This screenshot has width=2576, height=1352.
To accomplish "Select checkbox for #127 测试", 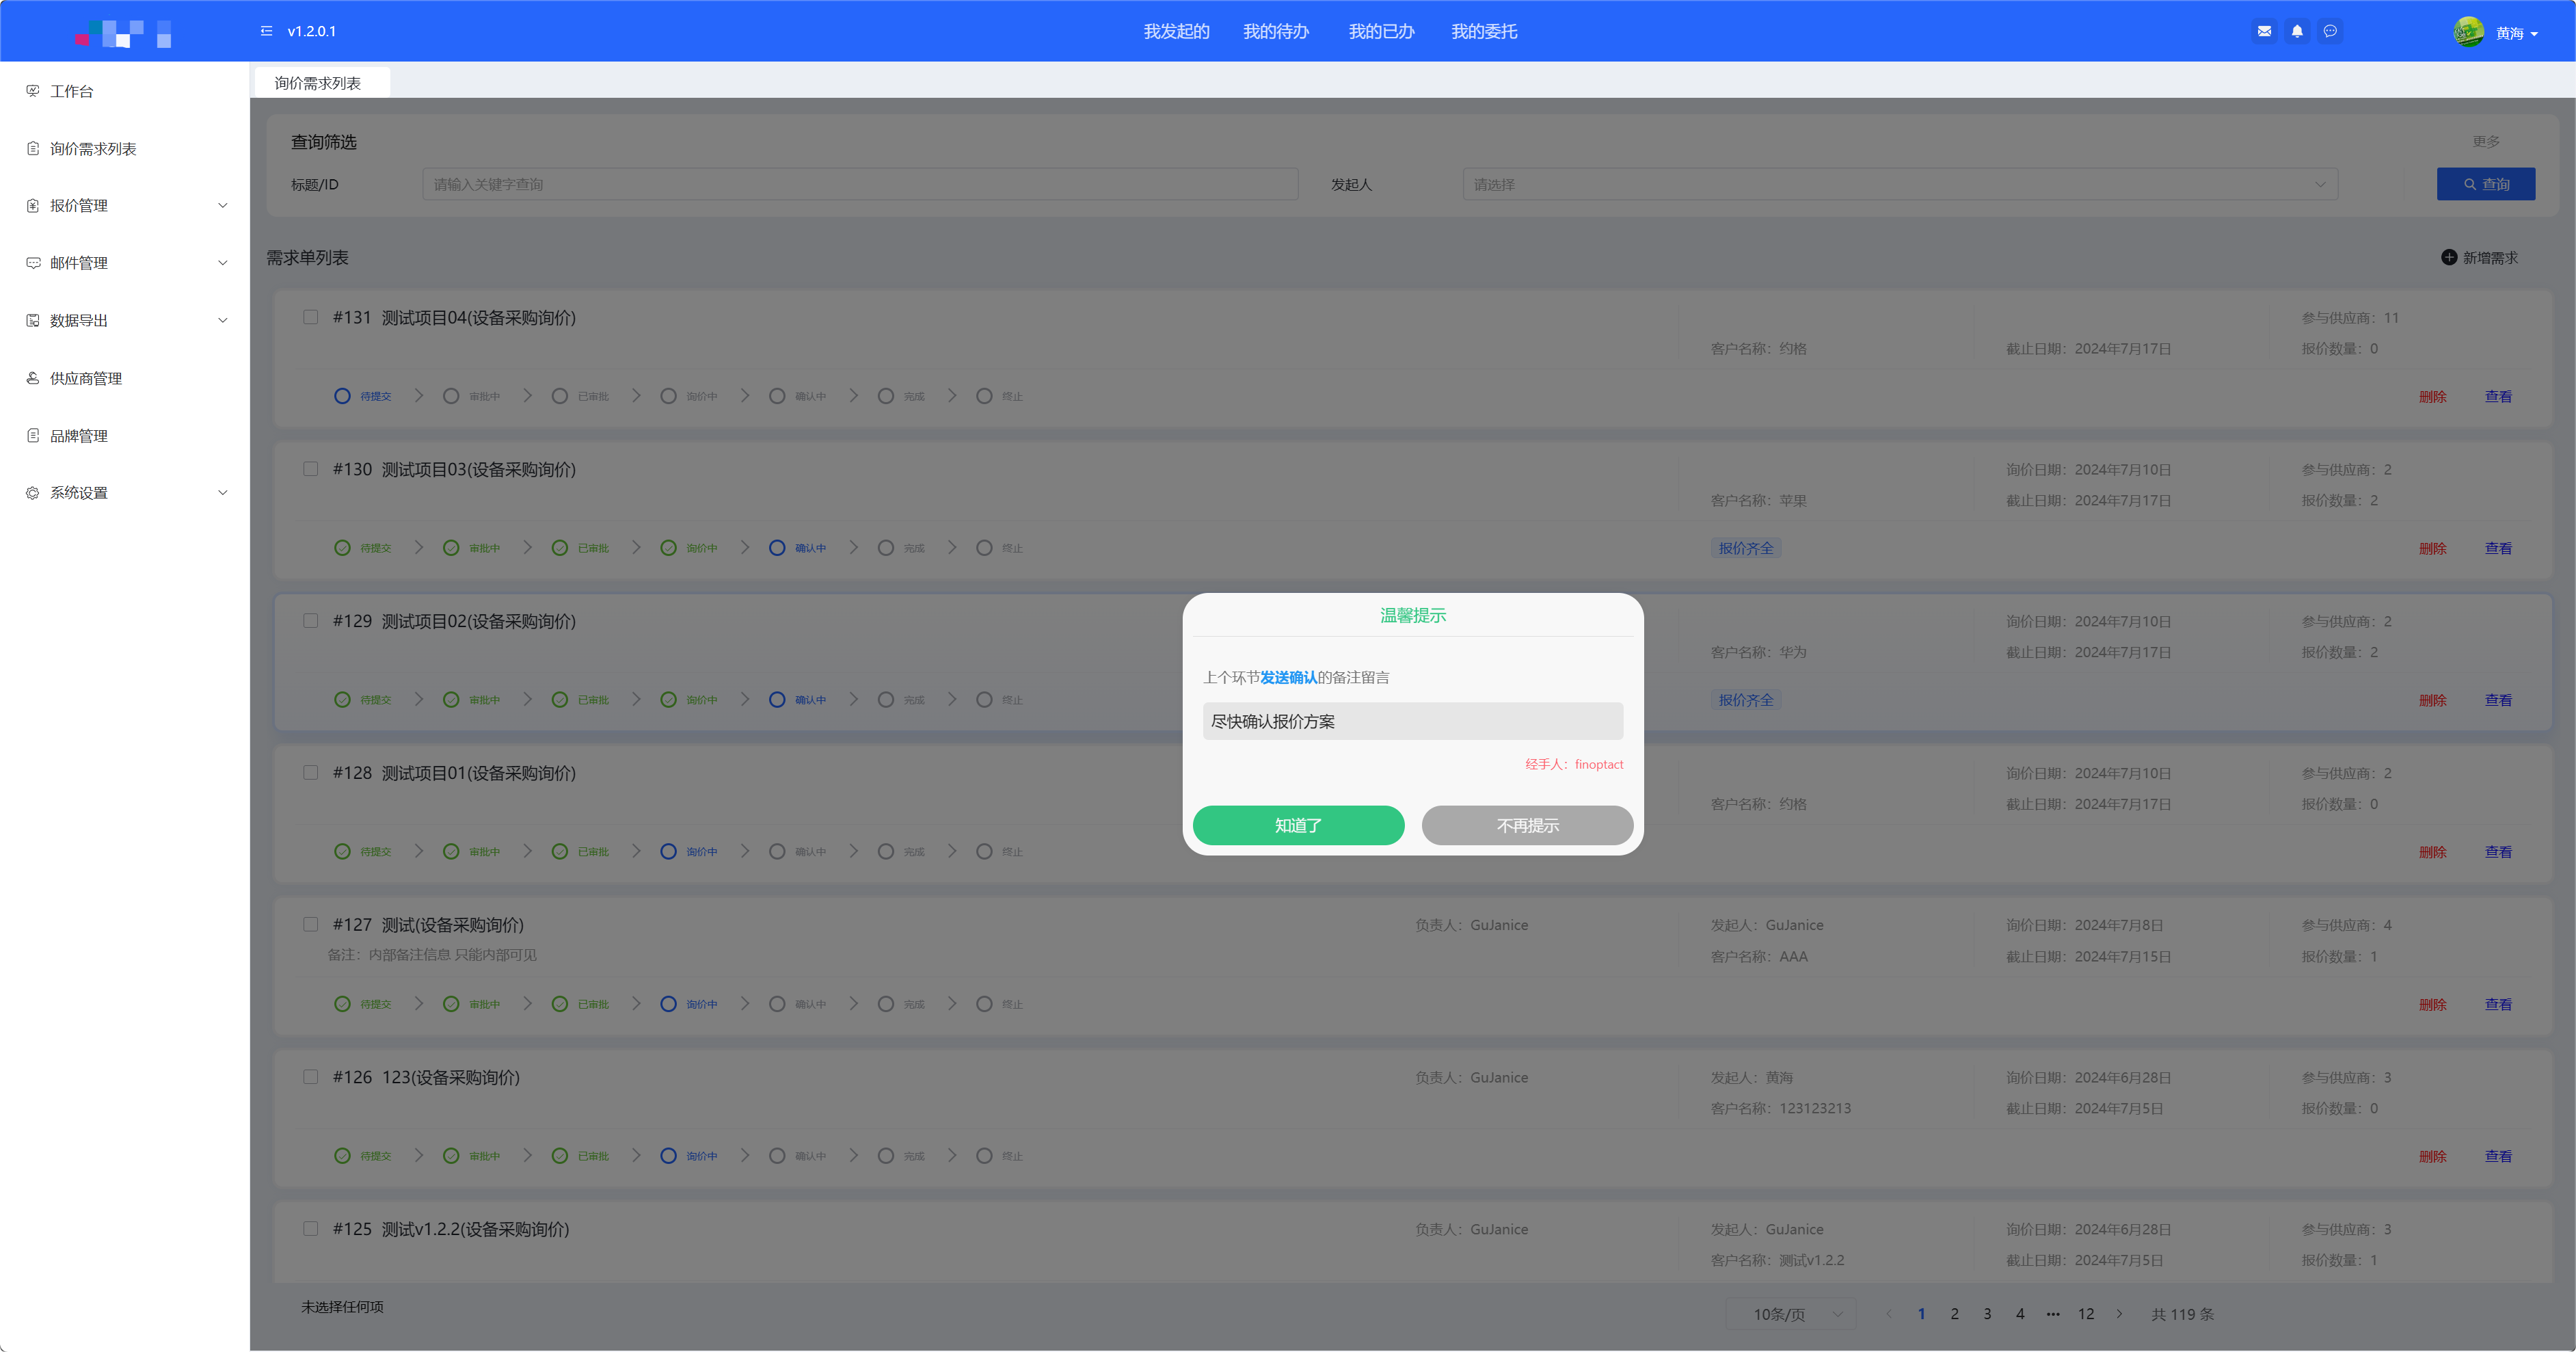I will click(311, 924).
